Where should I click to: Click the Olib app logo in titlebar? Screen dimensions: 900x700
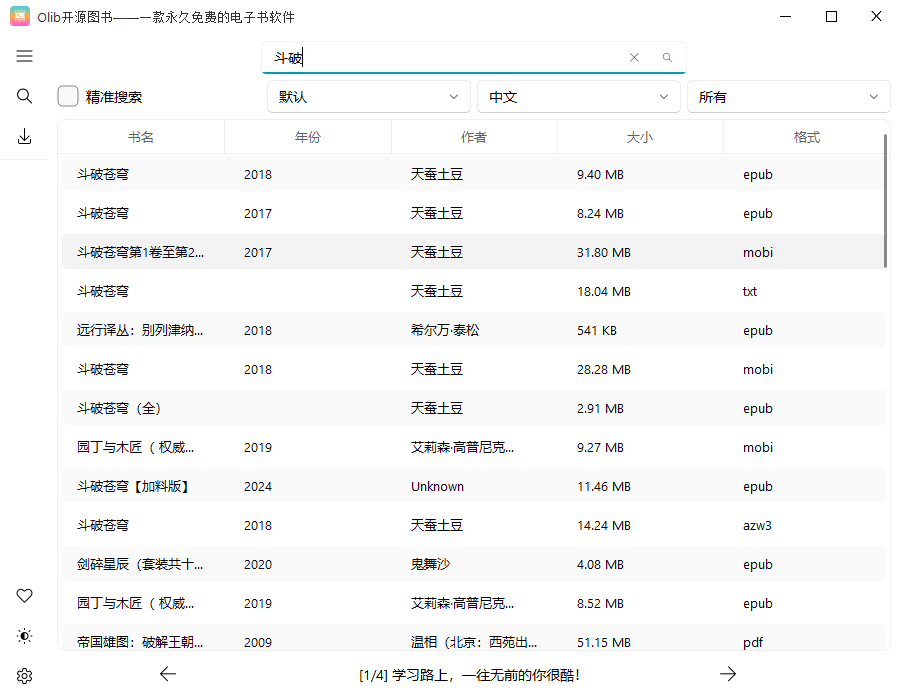(x=19, y=16)
